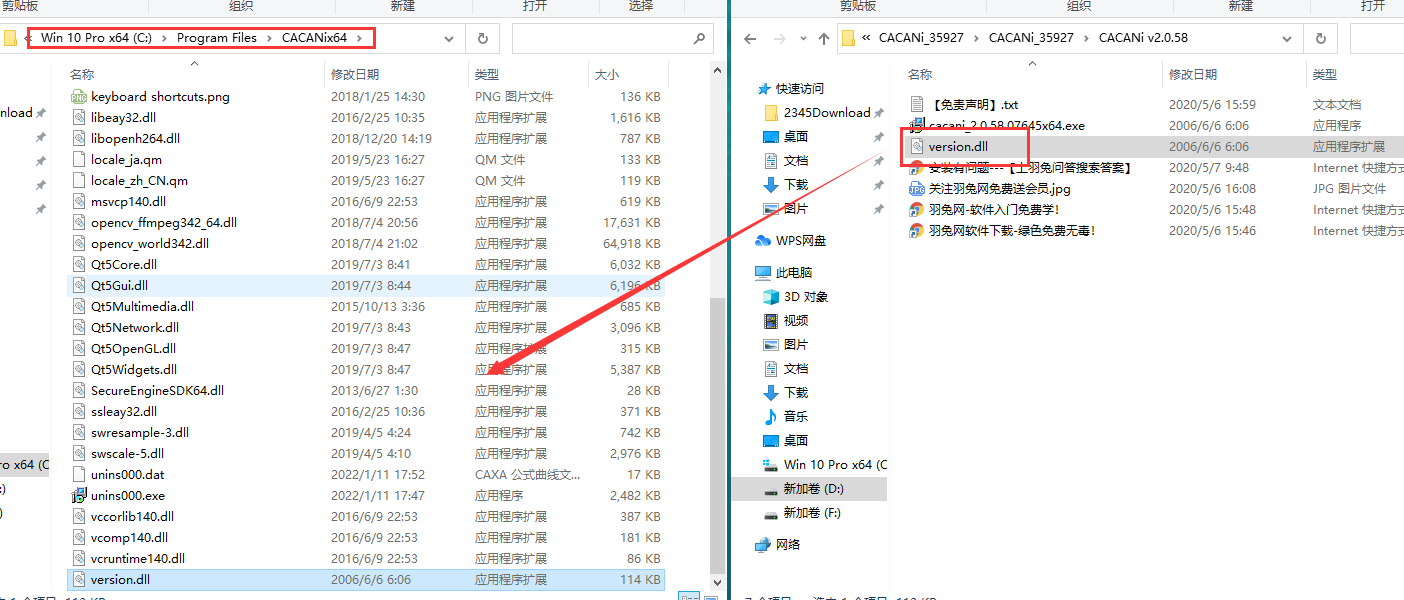Open recent locations dropdown beside Forward arrow
The height and width of the screenshot is (600, 1404).
coord(801,39)
